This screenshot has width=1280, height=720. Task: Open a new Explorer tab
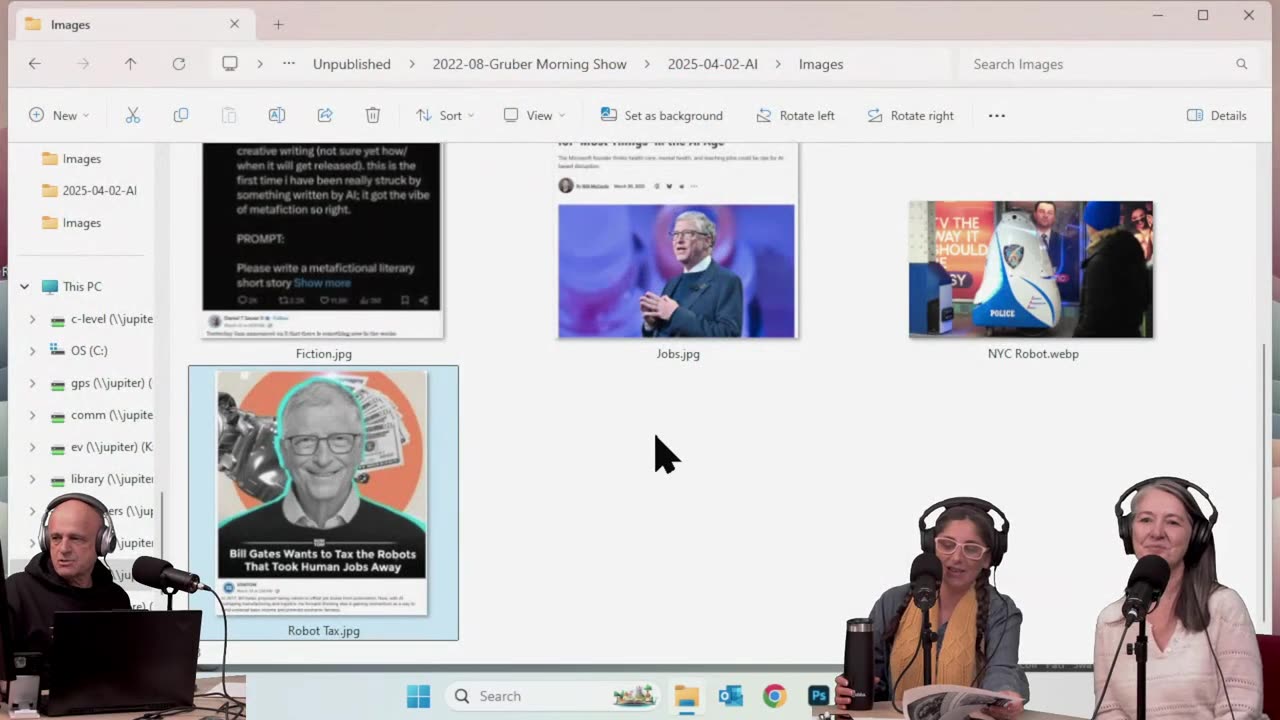click(x=279, y=24)
